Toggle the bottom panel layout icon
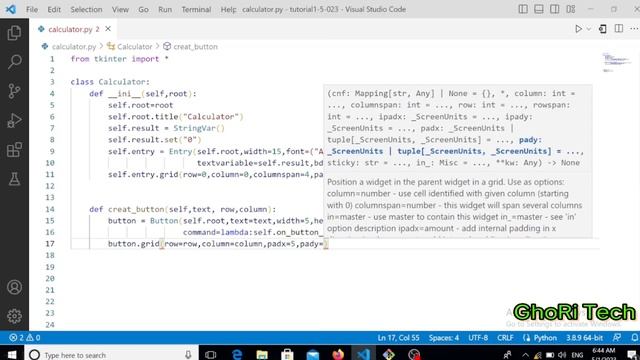640x360 pixels. (539, 9)
